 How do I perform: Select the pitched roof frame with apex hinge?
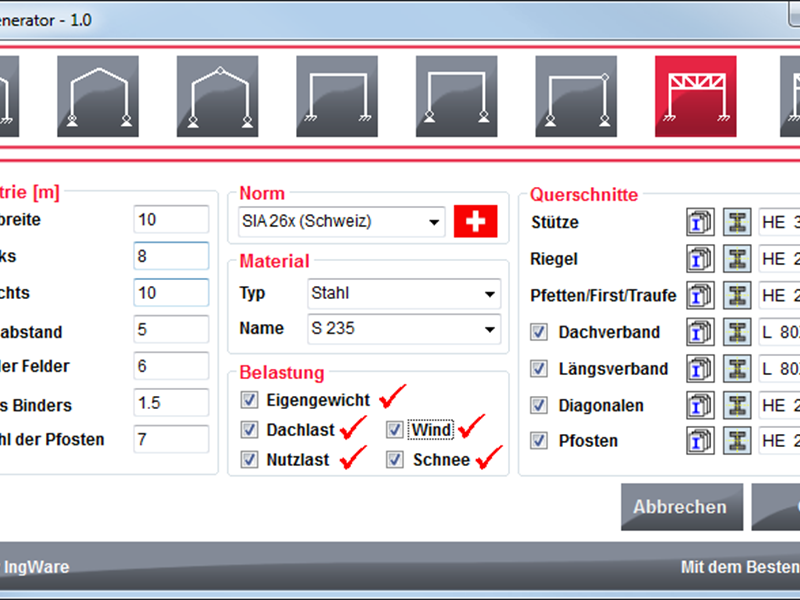(217, 96)
